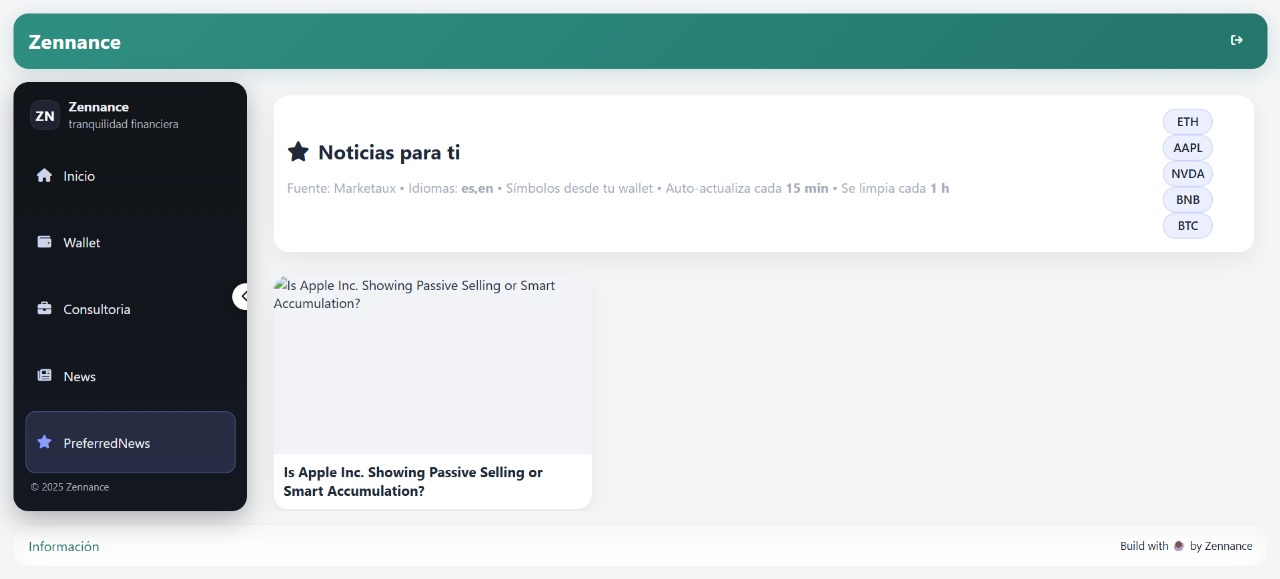Select the PreferredNews menu item

[130, 442]
